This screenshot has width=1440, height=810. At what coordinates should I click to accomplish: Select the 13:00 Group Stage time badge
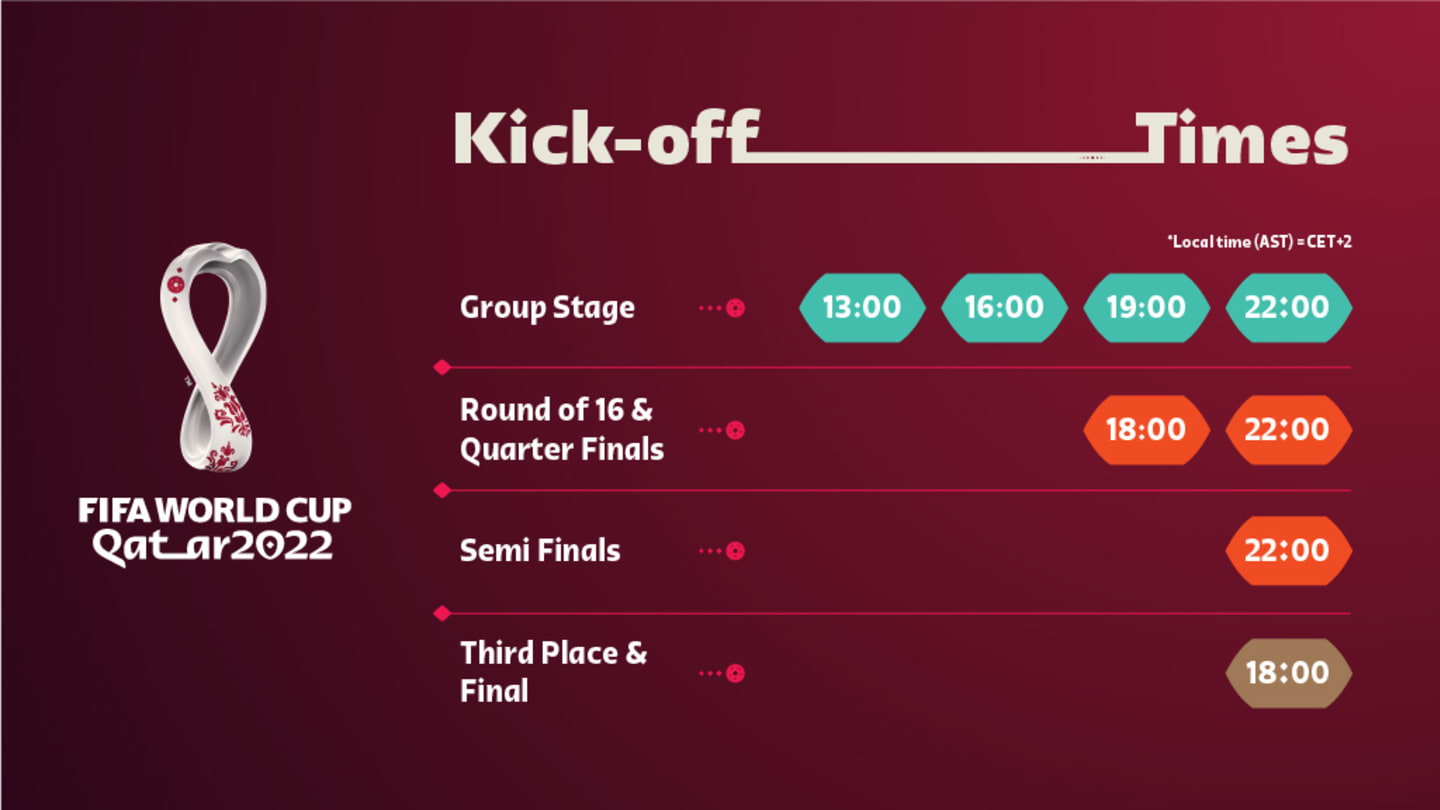point(862,307)
